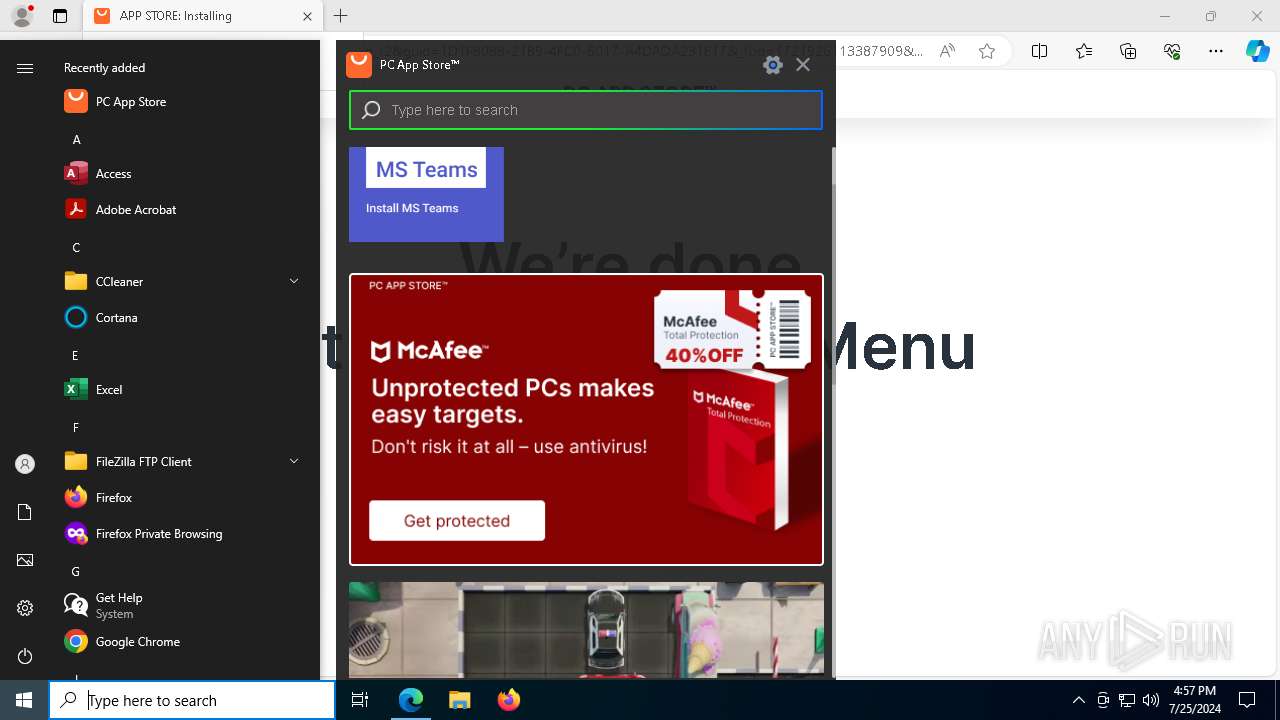1280x720 pixels.
Task: Click the PC App Store logo icon
Action: tap(358, 63)
